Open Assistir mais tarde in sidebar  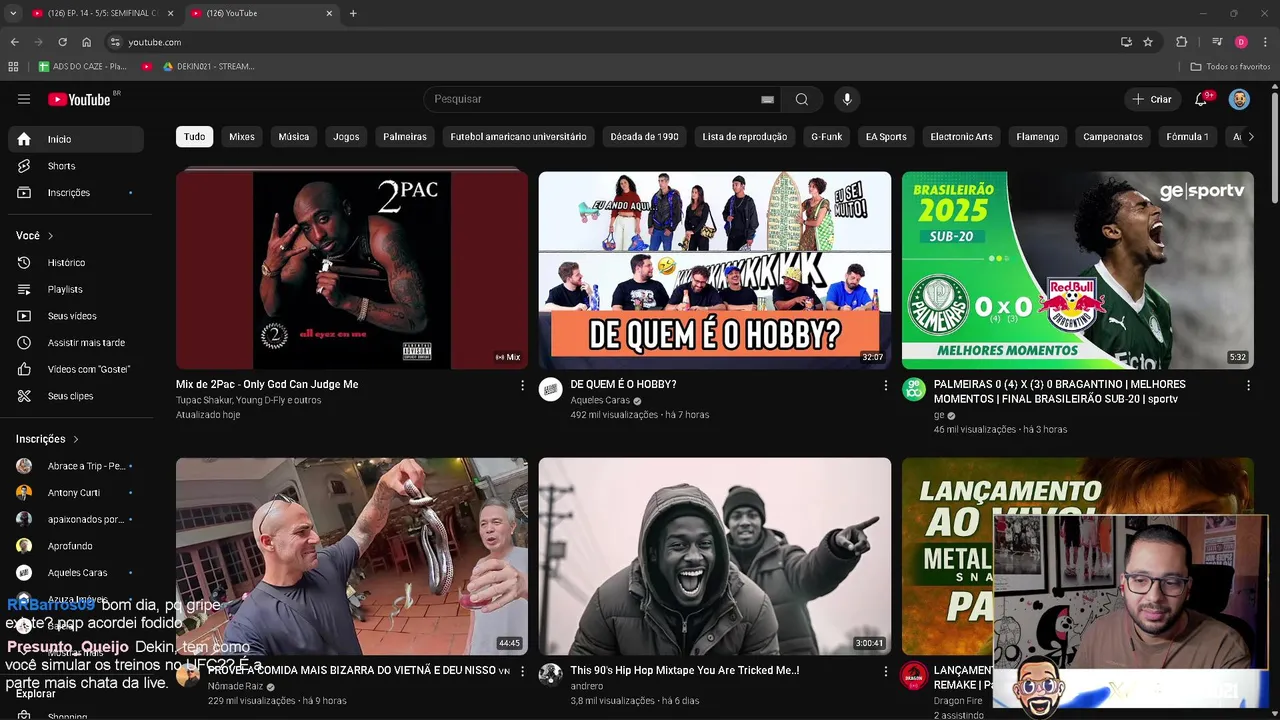click(x=76, y=342)
